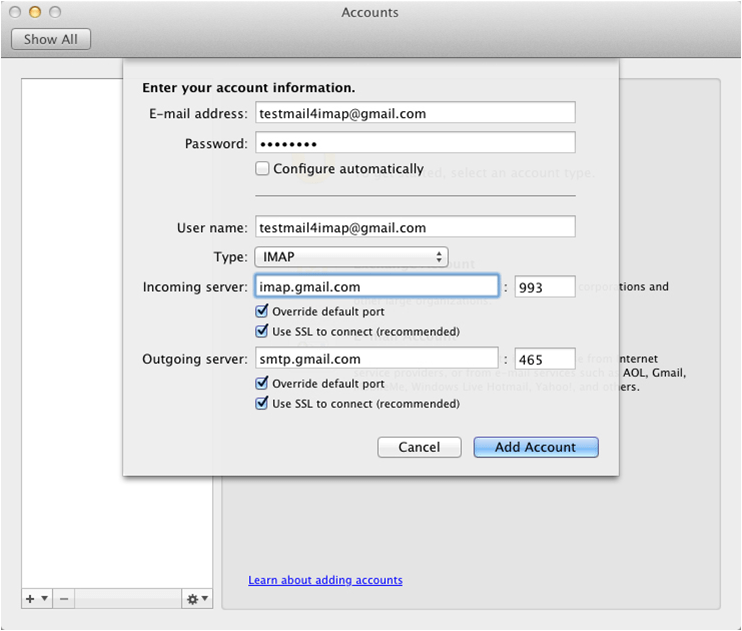The width and height of the screenshot is (742, 631).
Task: Uncheck incoming server Override default port
Action: 262,311
